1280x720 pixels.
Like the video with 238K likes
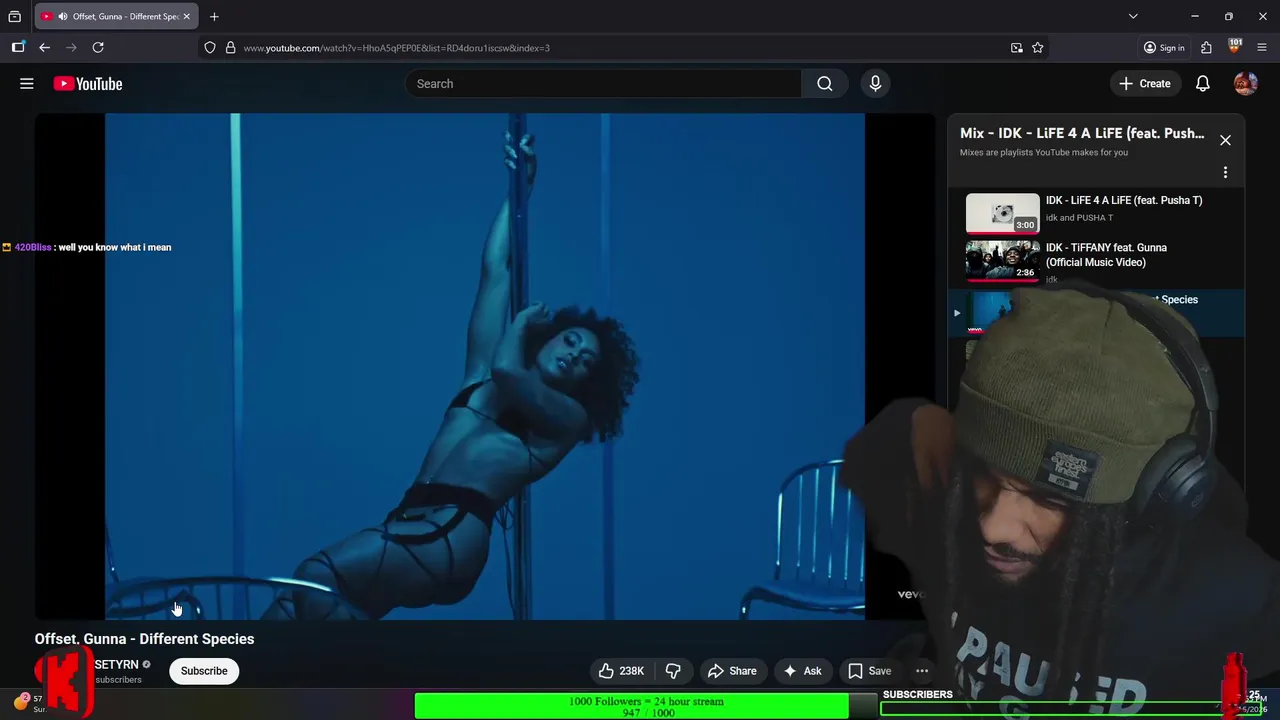coord(622,671)
